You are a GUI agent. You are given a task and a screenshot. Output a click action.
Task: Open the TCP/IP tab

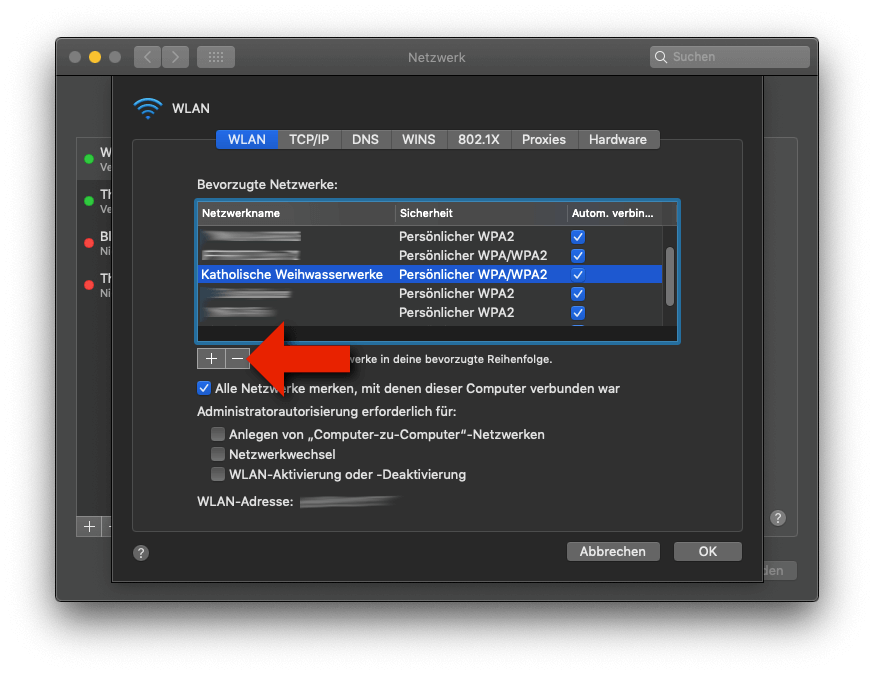coord(309,139)
